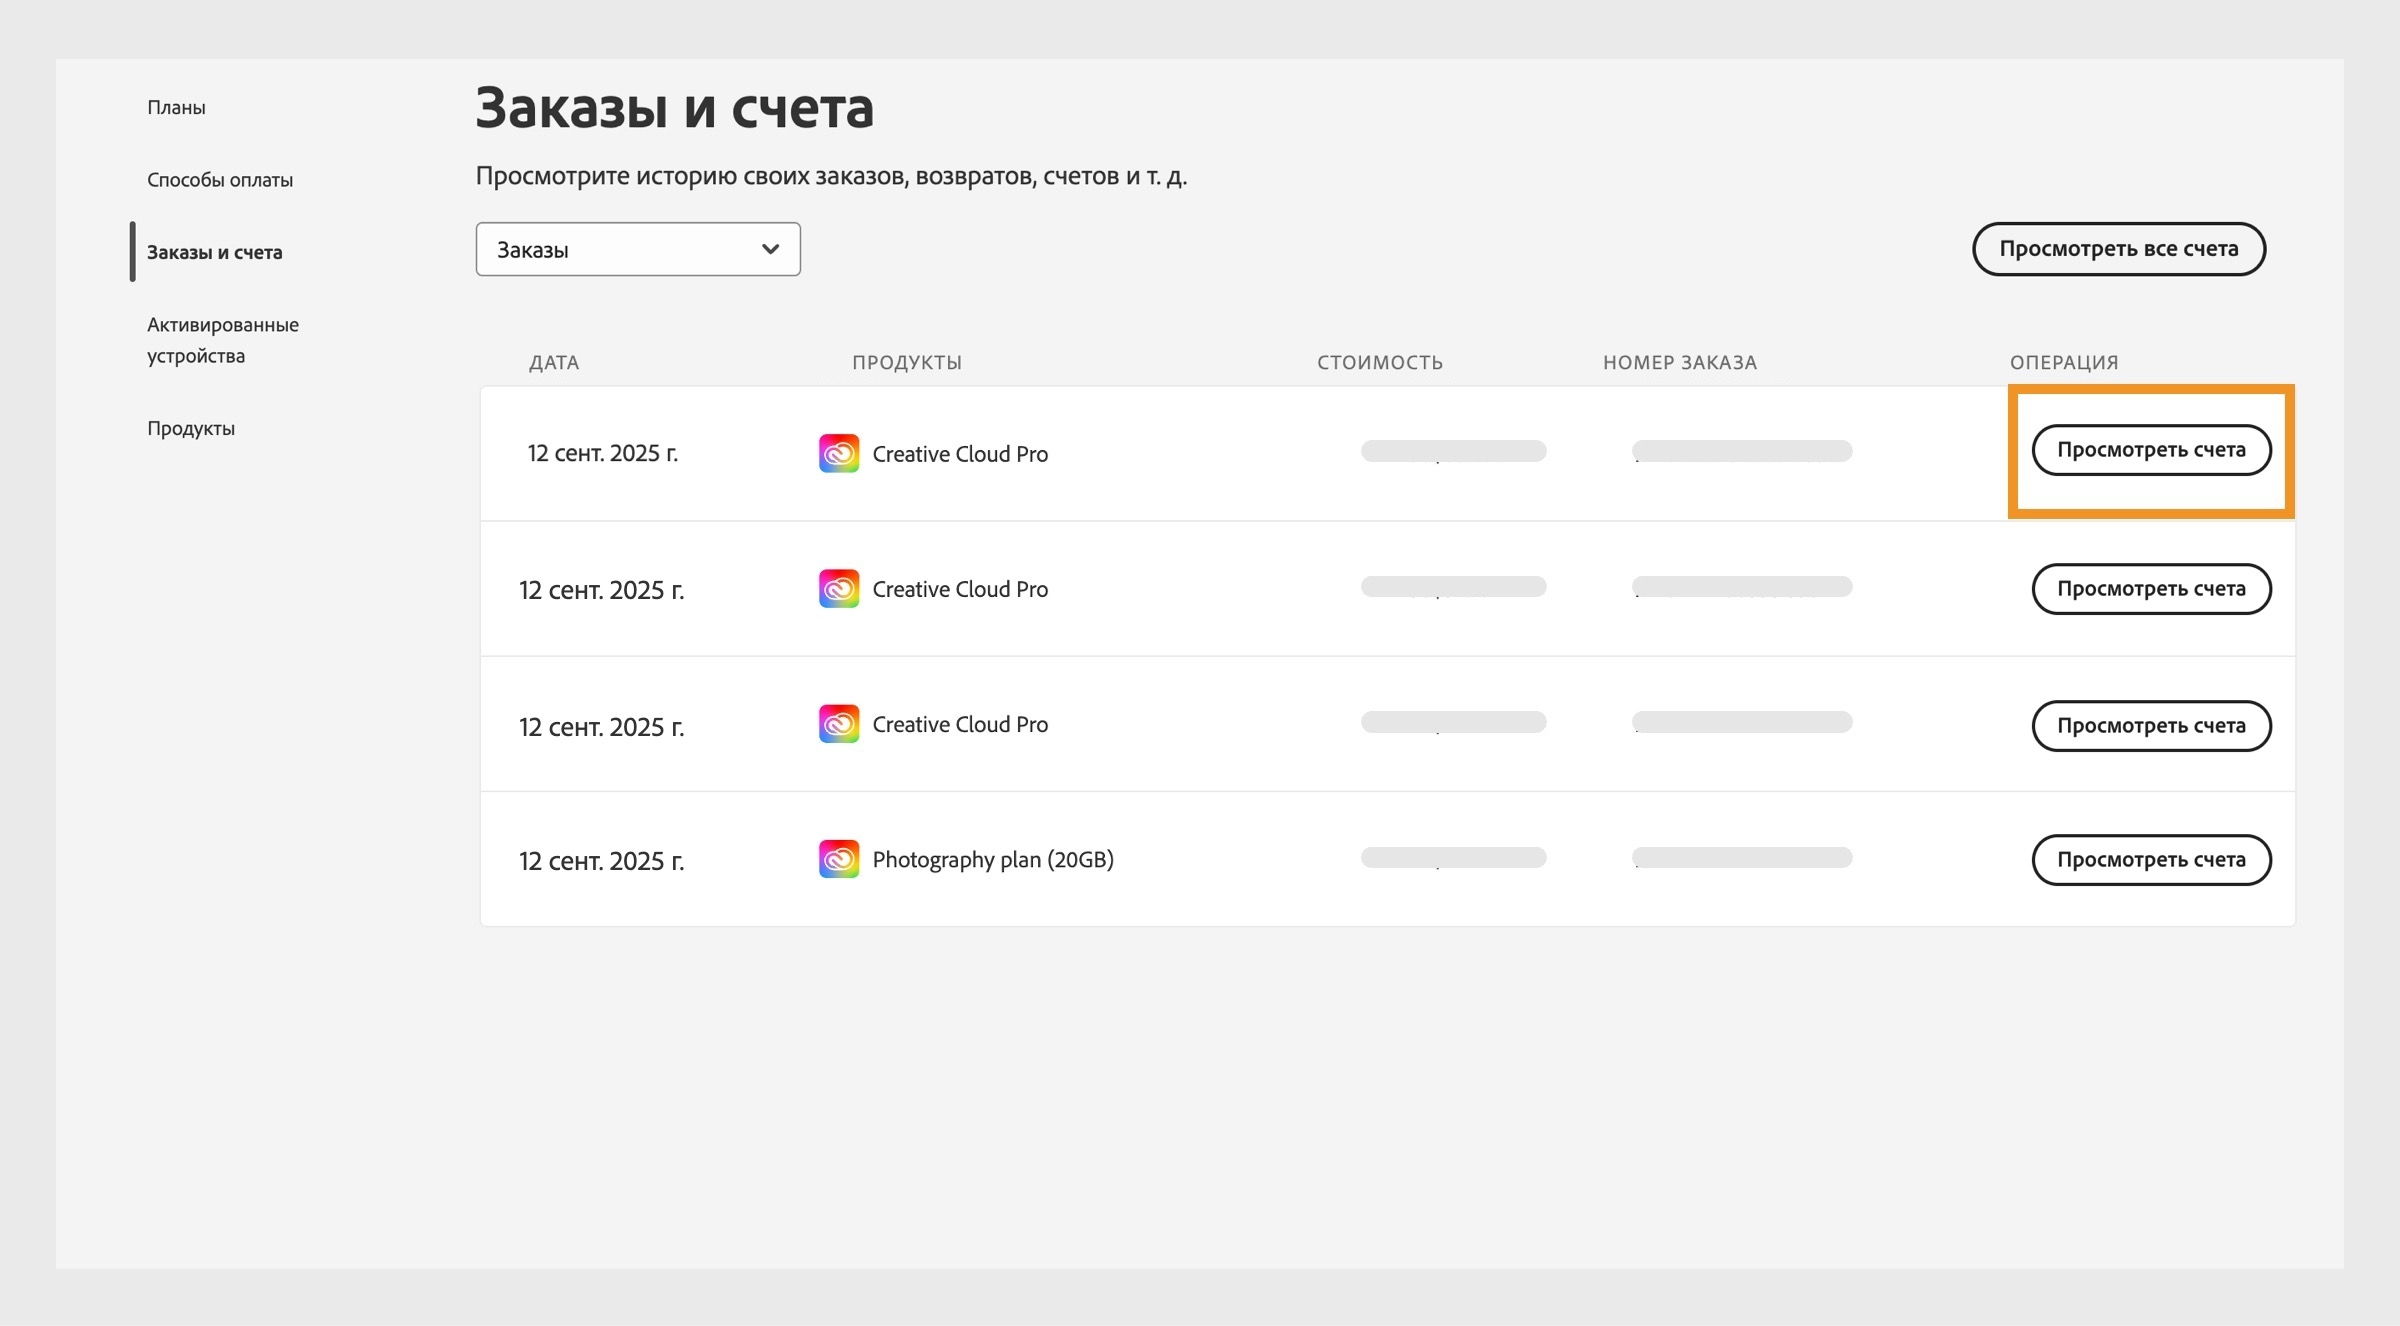Select Заказы и счета sidebar item
The height and width of the screenshot is (1326, 2400).
[215, 252]
